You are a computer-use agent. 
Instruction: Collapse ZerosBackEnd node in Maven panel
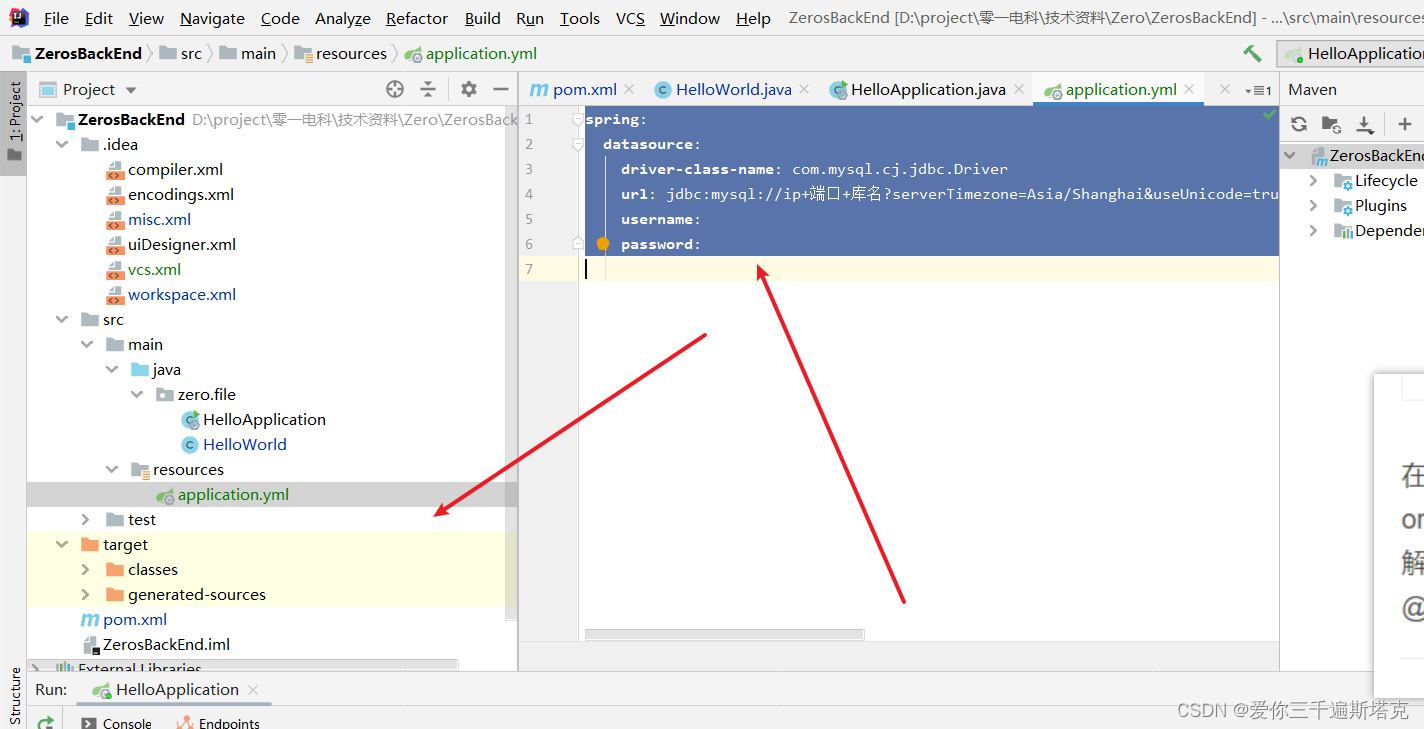(1290, 156)
